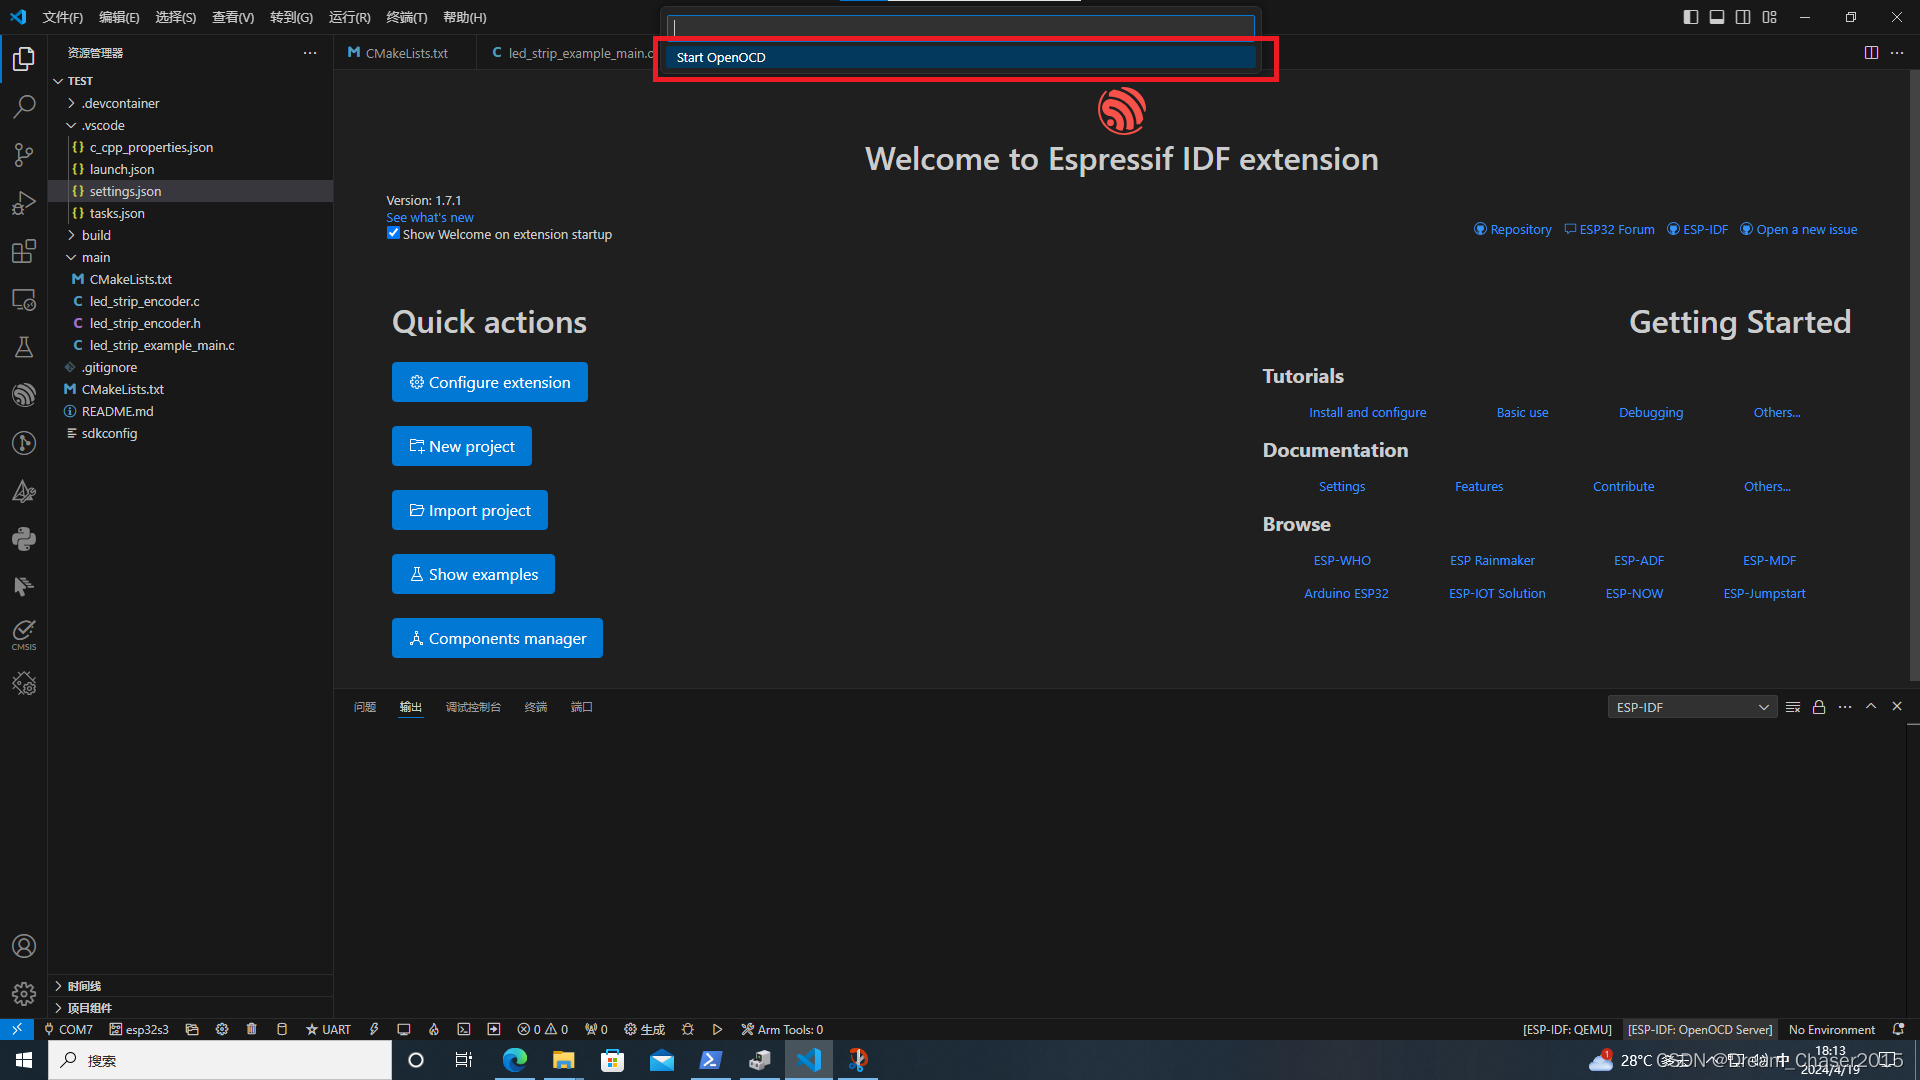Open Customize Layout options
Viewport: 1920px width, 1080px height.
[x=1770, y=17]
